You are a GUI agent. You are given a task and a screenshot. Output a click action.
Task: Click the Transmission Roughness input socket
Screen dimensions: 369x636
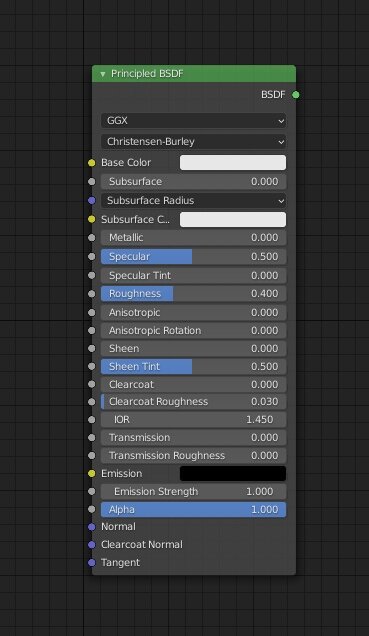tap(92, 456)
